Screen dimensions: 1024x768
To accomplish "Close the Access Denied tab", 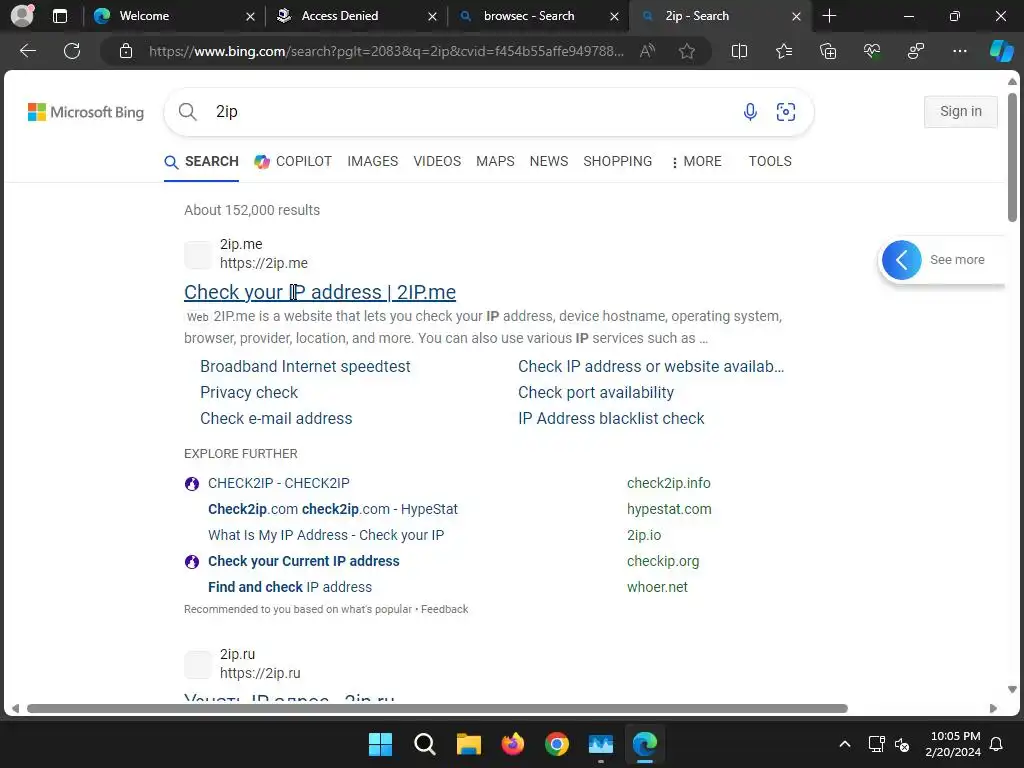I will pos(432,16).
